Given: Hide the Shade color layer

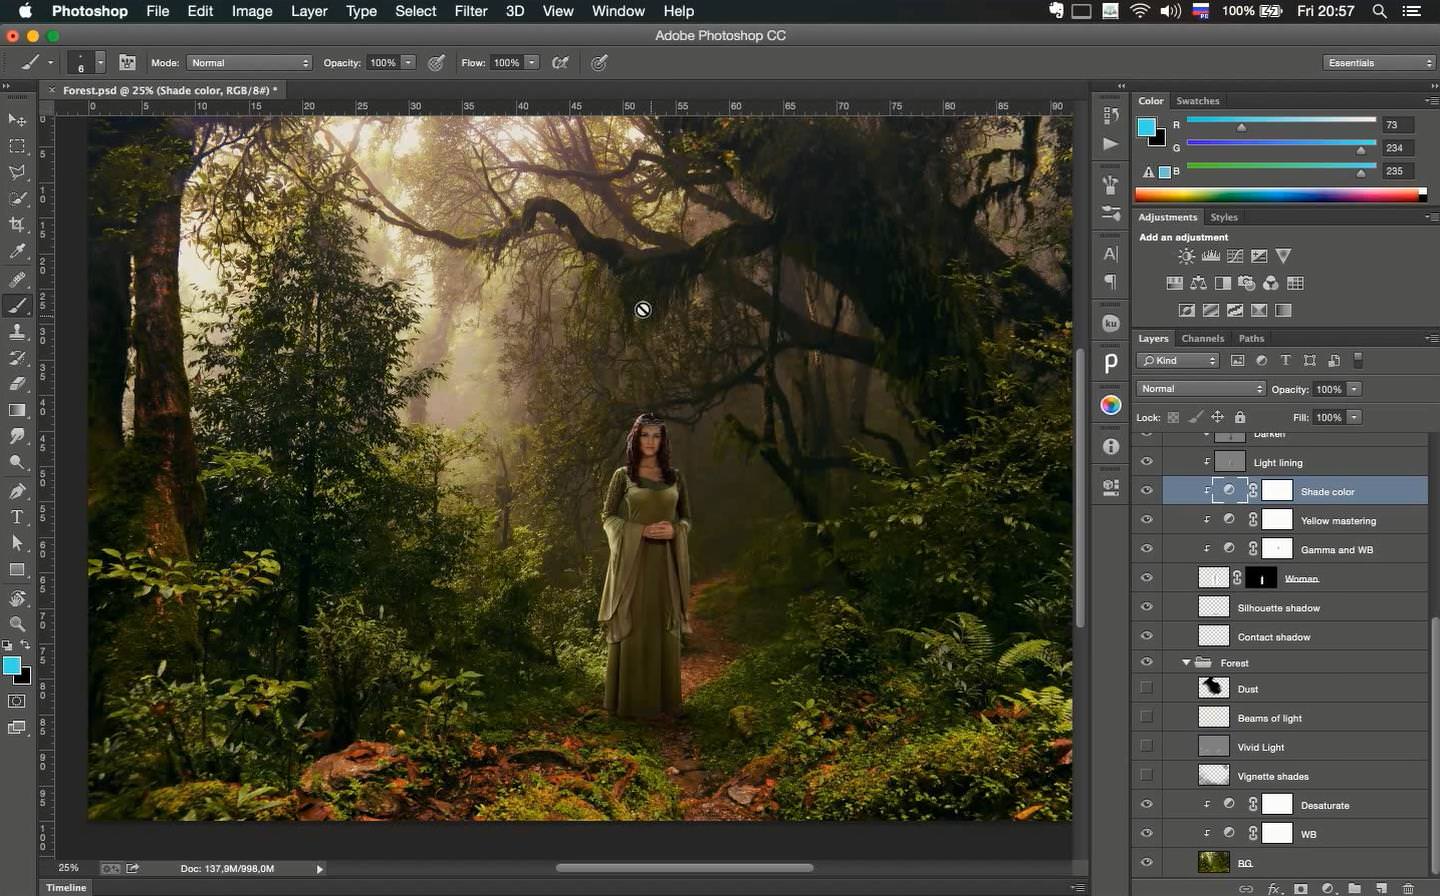Looking at the screenshot, I should (x=1147, y=491).
